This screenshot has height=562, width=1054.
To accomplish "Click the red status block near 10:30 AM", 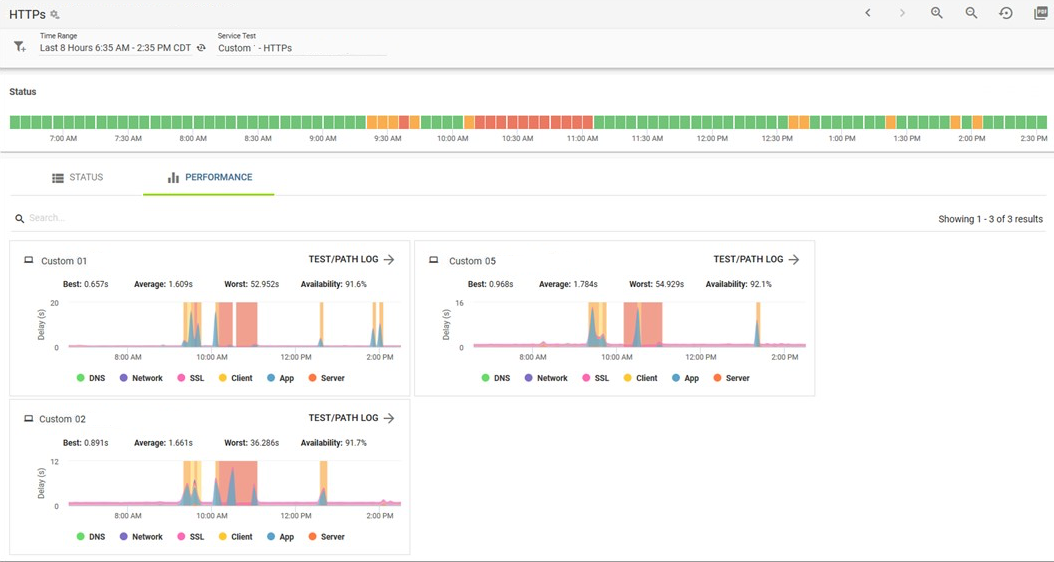I will point(512,122).
